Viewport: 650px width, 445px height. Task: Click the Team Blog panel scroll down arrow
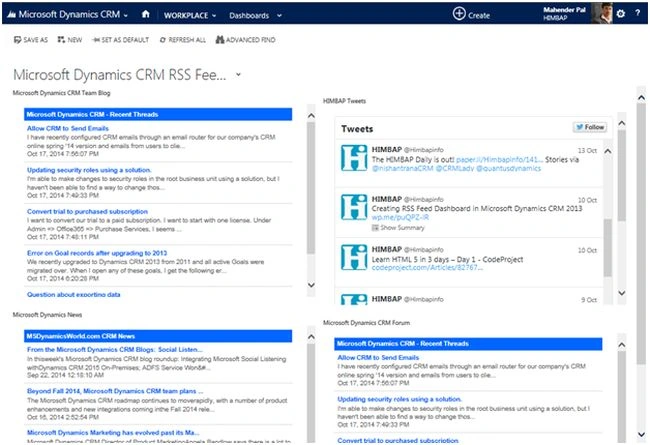tap(311, 285)
